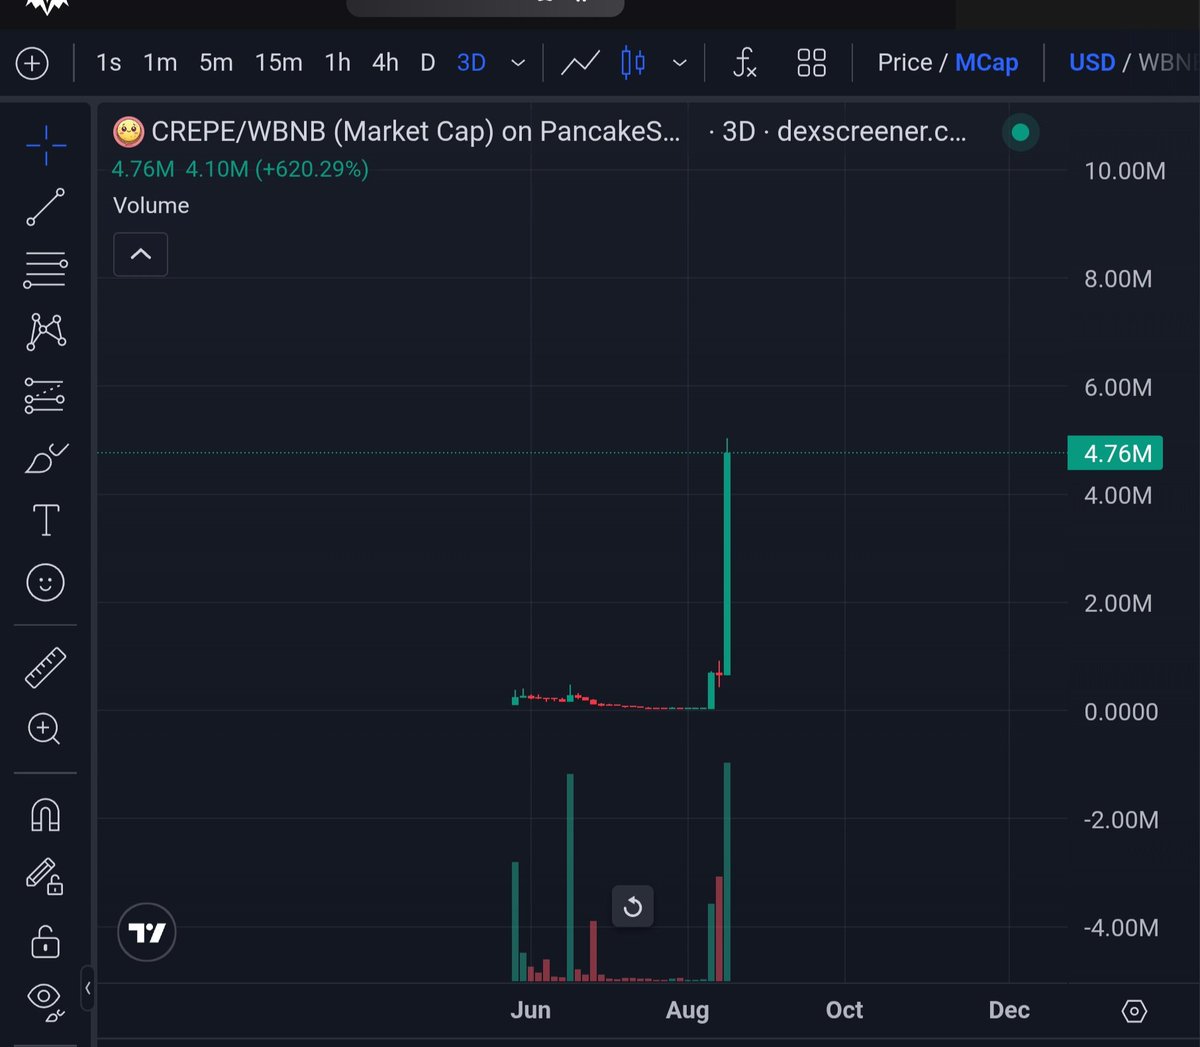Toggle lock all drawings
This screenshot has width=1200, height=1047.
(46, 941)
